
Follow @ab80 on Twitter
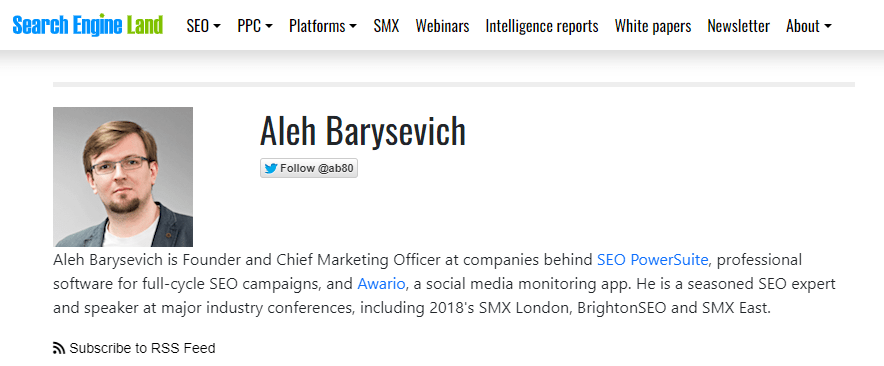[309, 169]
